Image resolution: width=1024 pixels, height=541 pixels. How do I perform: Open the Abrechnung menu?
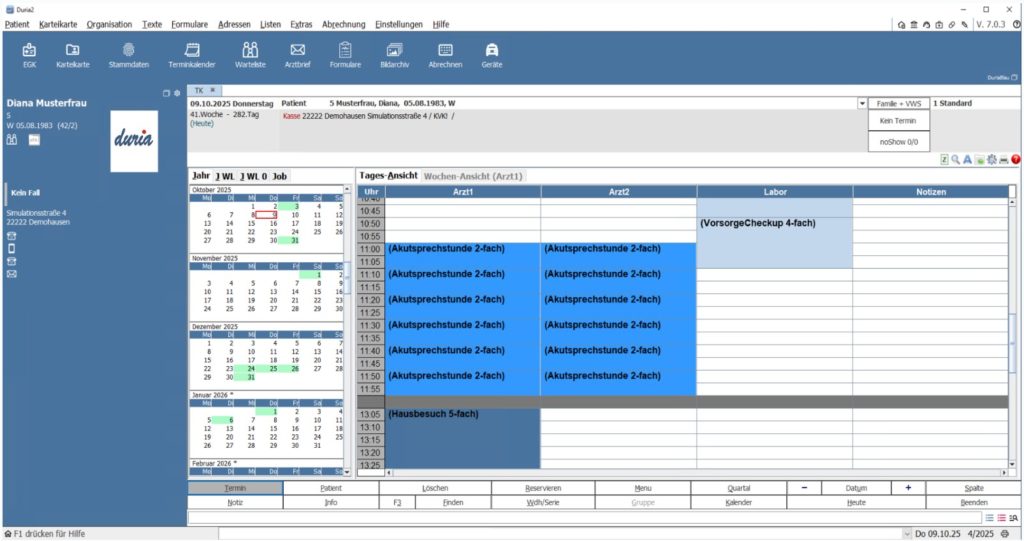click(344, 24)
